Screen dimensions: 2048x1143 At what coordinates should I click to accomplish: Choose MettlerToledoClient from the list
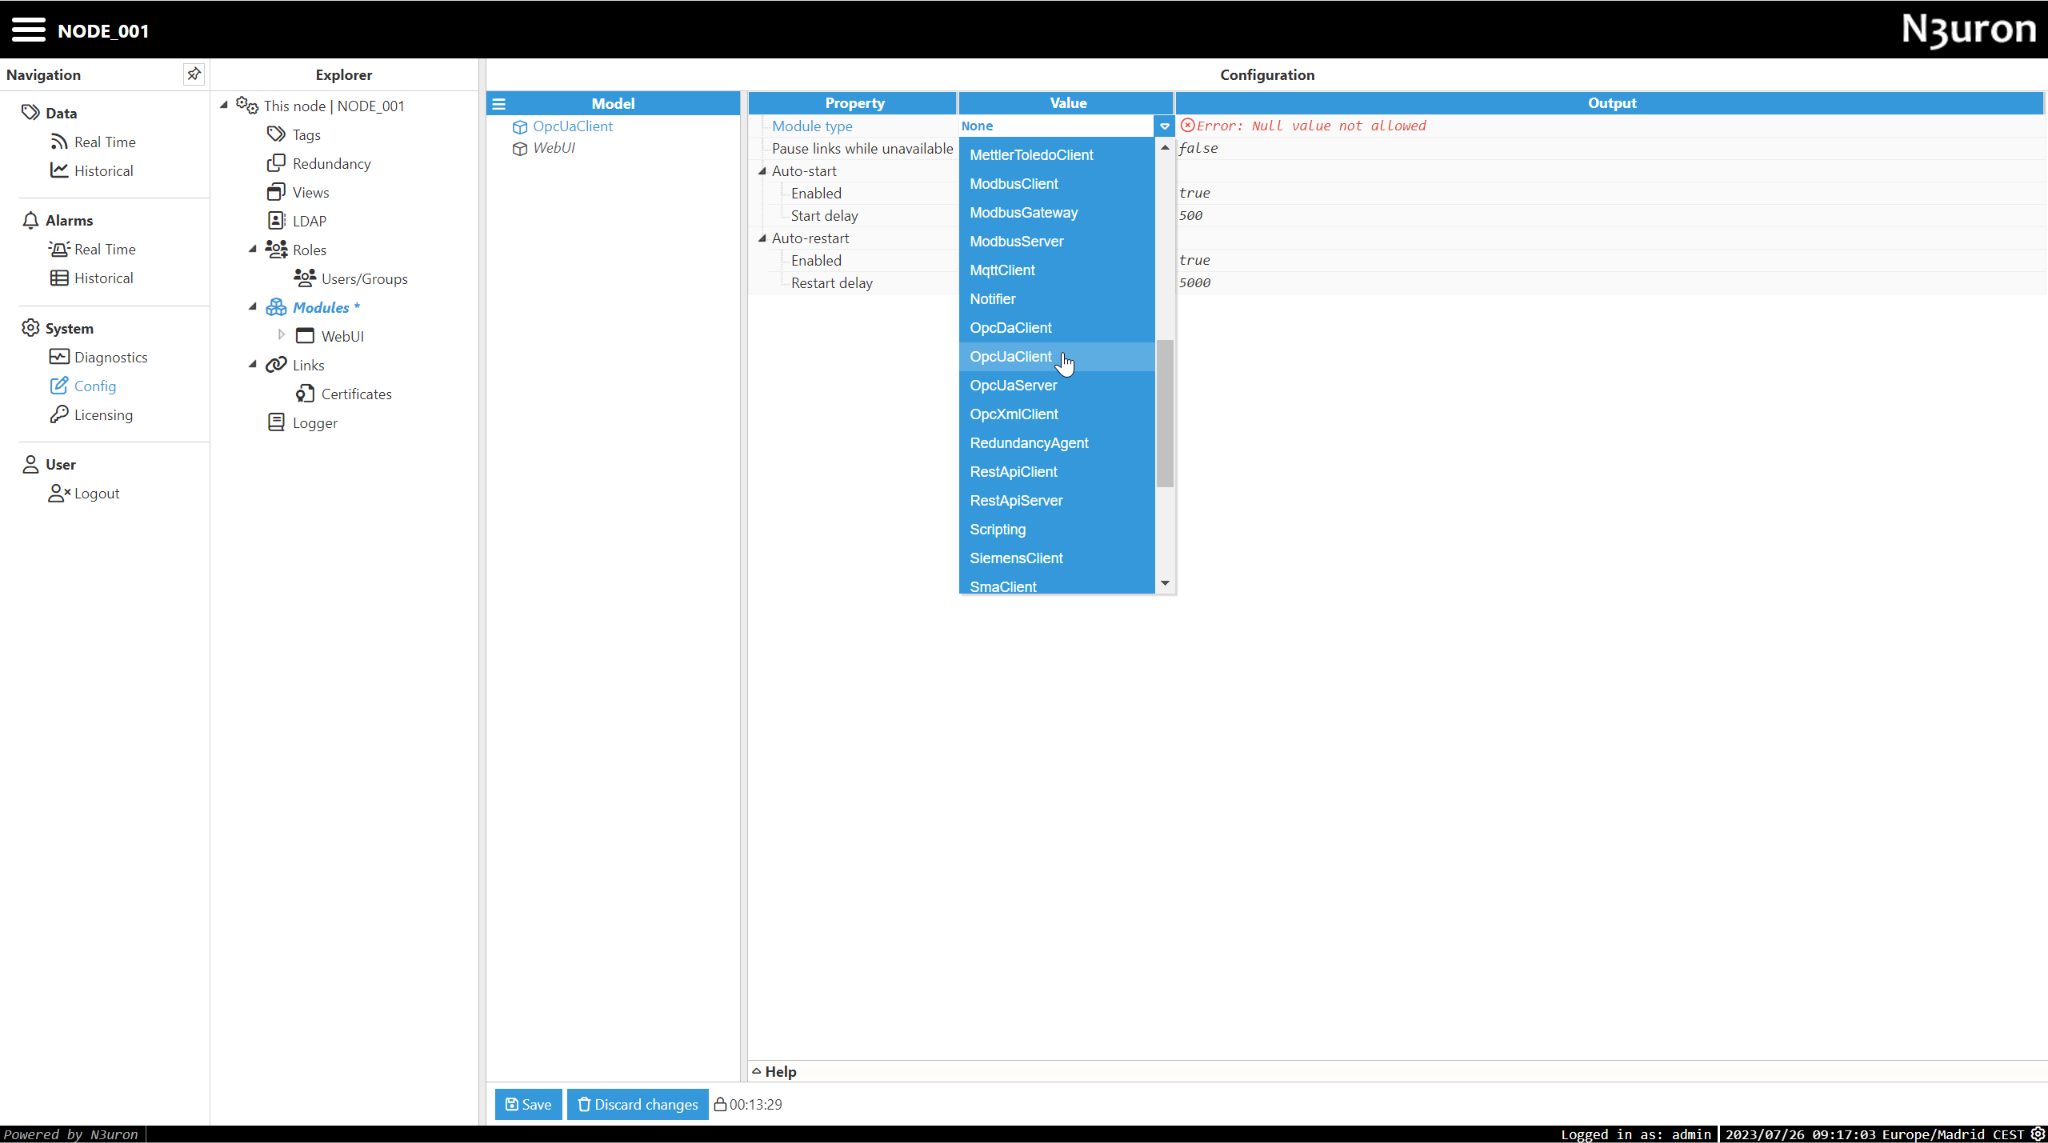(1057, 155)
